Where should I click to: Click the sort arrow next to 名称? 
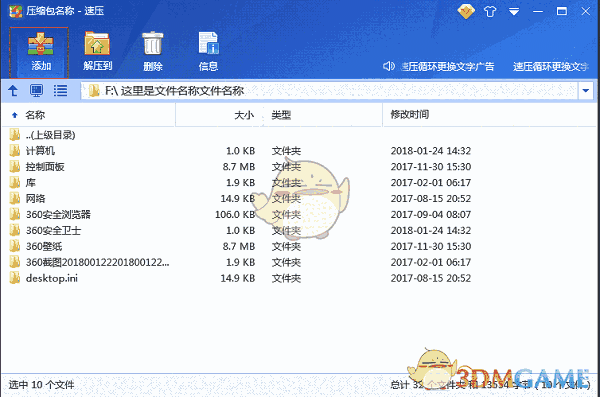pos(15,115)
